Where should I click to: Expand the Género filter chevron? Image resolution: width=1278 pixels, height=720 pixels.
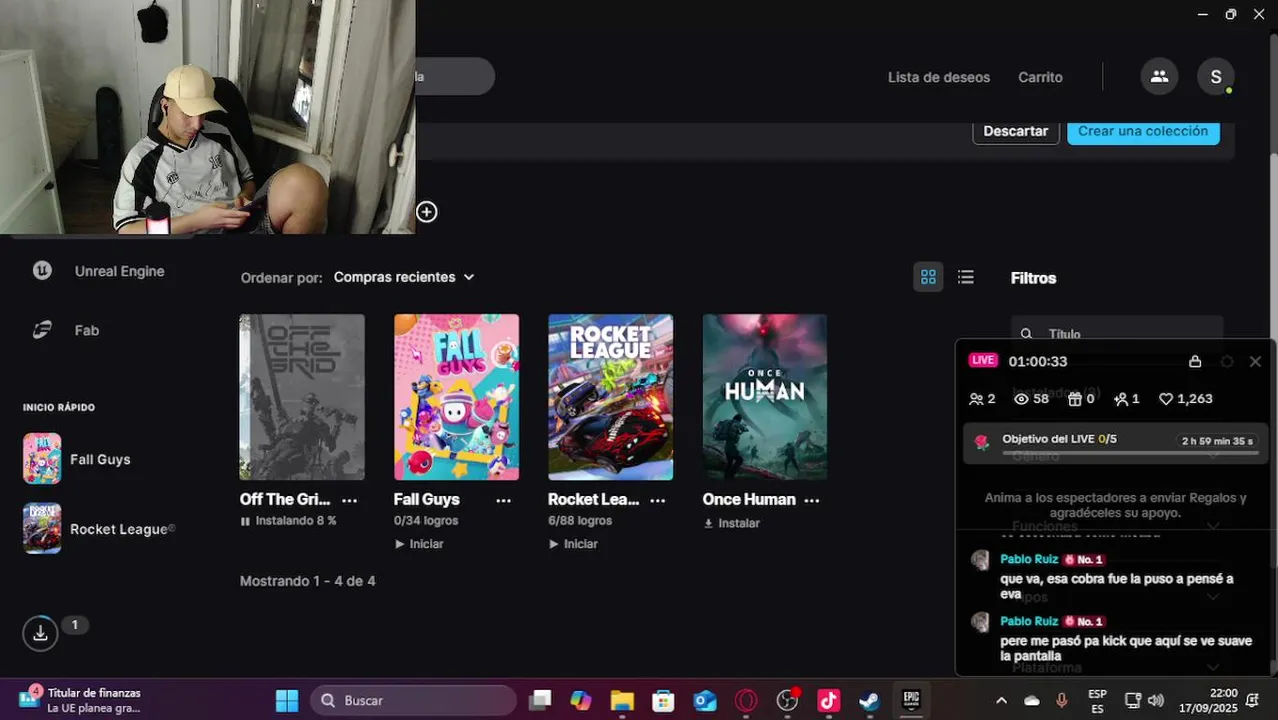[x=1213, y=455]
